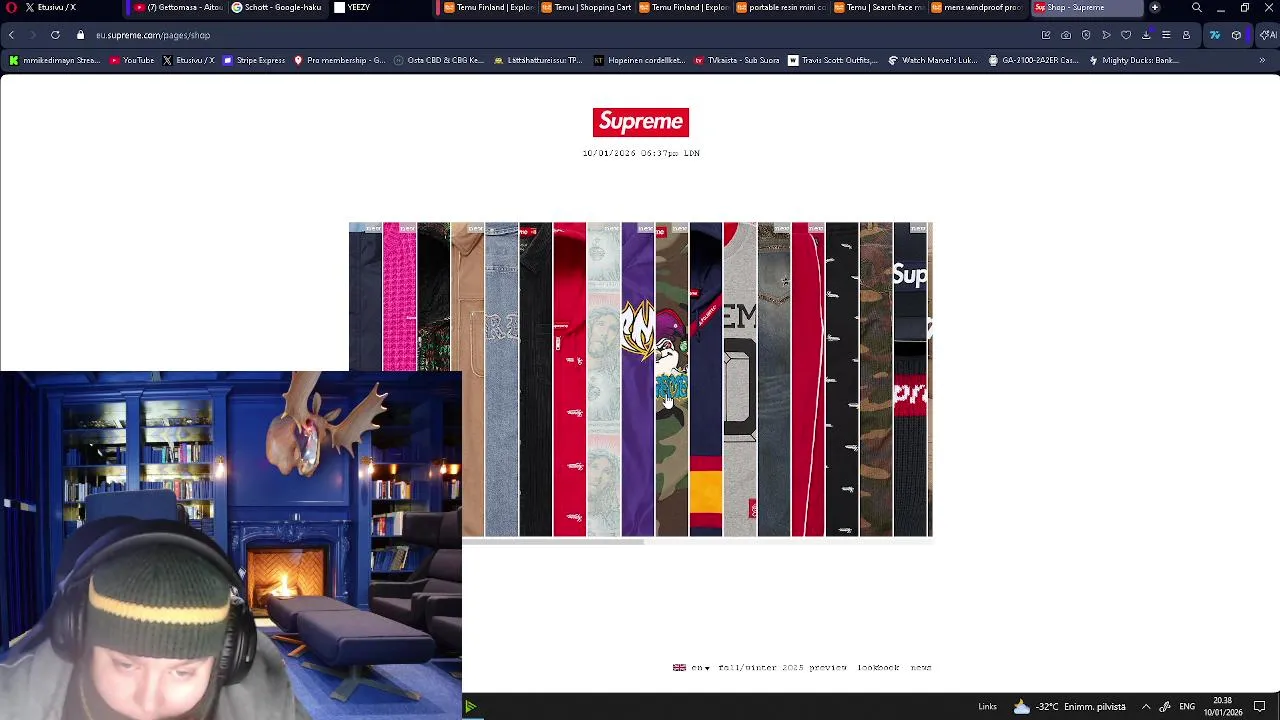Viewport: 1280px width, 720px height.
Task: Click the extensions cube icon
Action: pyautogui.click(x=1236, y=35)
